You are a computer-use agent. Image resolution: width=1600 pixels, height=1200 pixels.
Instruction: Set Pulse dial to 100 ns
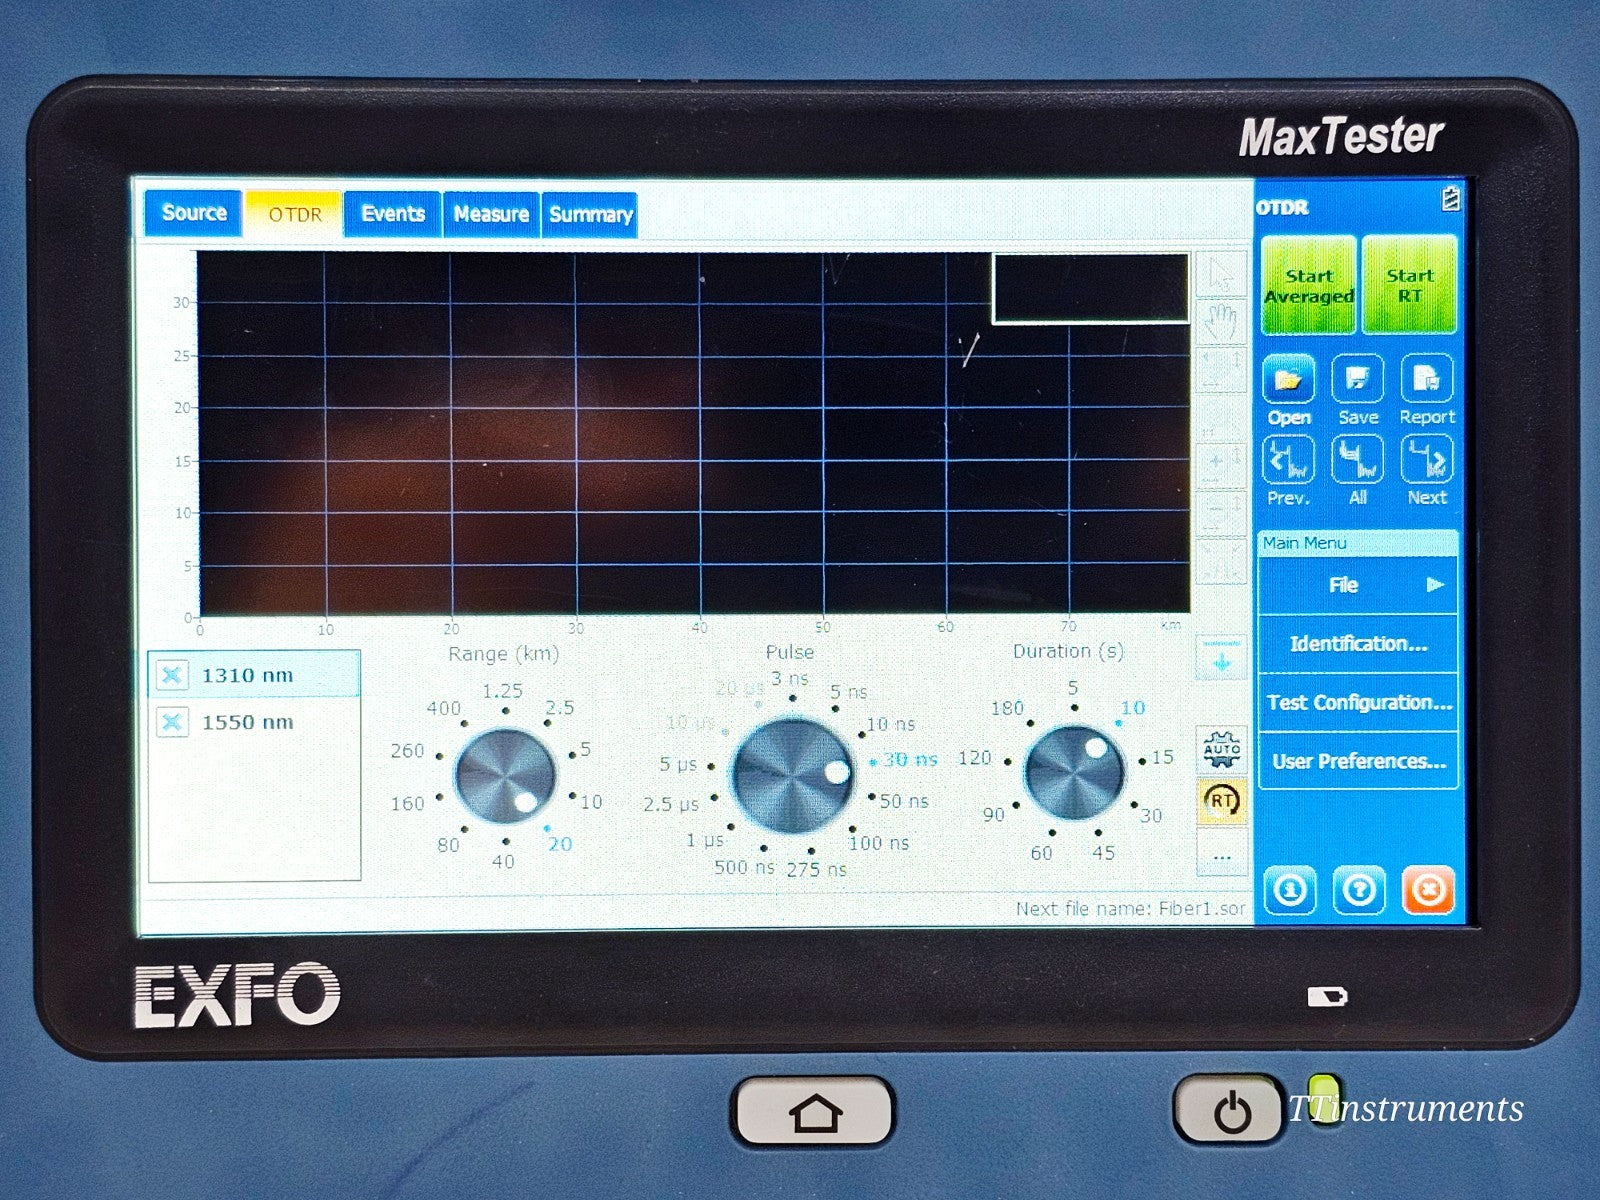click(x=879, y=843)
